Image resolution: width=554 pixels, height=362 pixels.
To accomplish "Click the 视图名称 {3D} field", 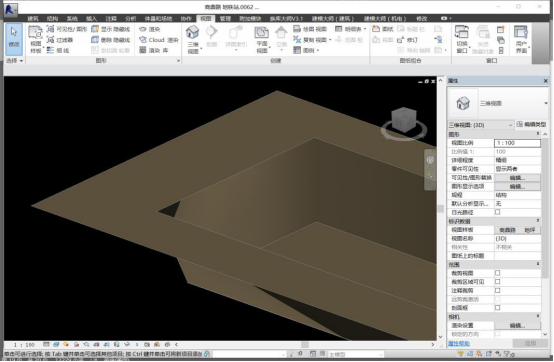I will click(x=517, y=239).
